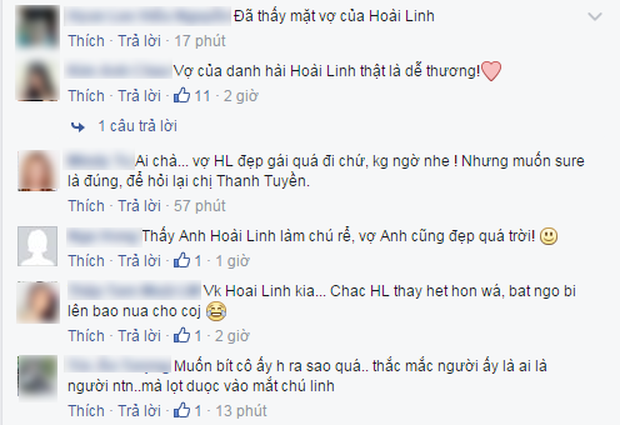The height and width of the screenshot is (425, 620).
Task: Click the laughing-tears emoji after 'cho coj'
Action: click(216, 311)
